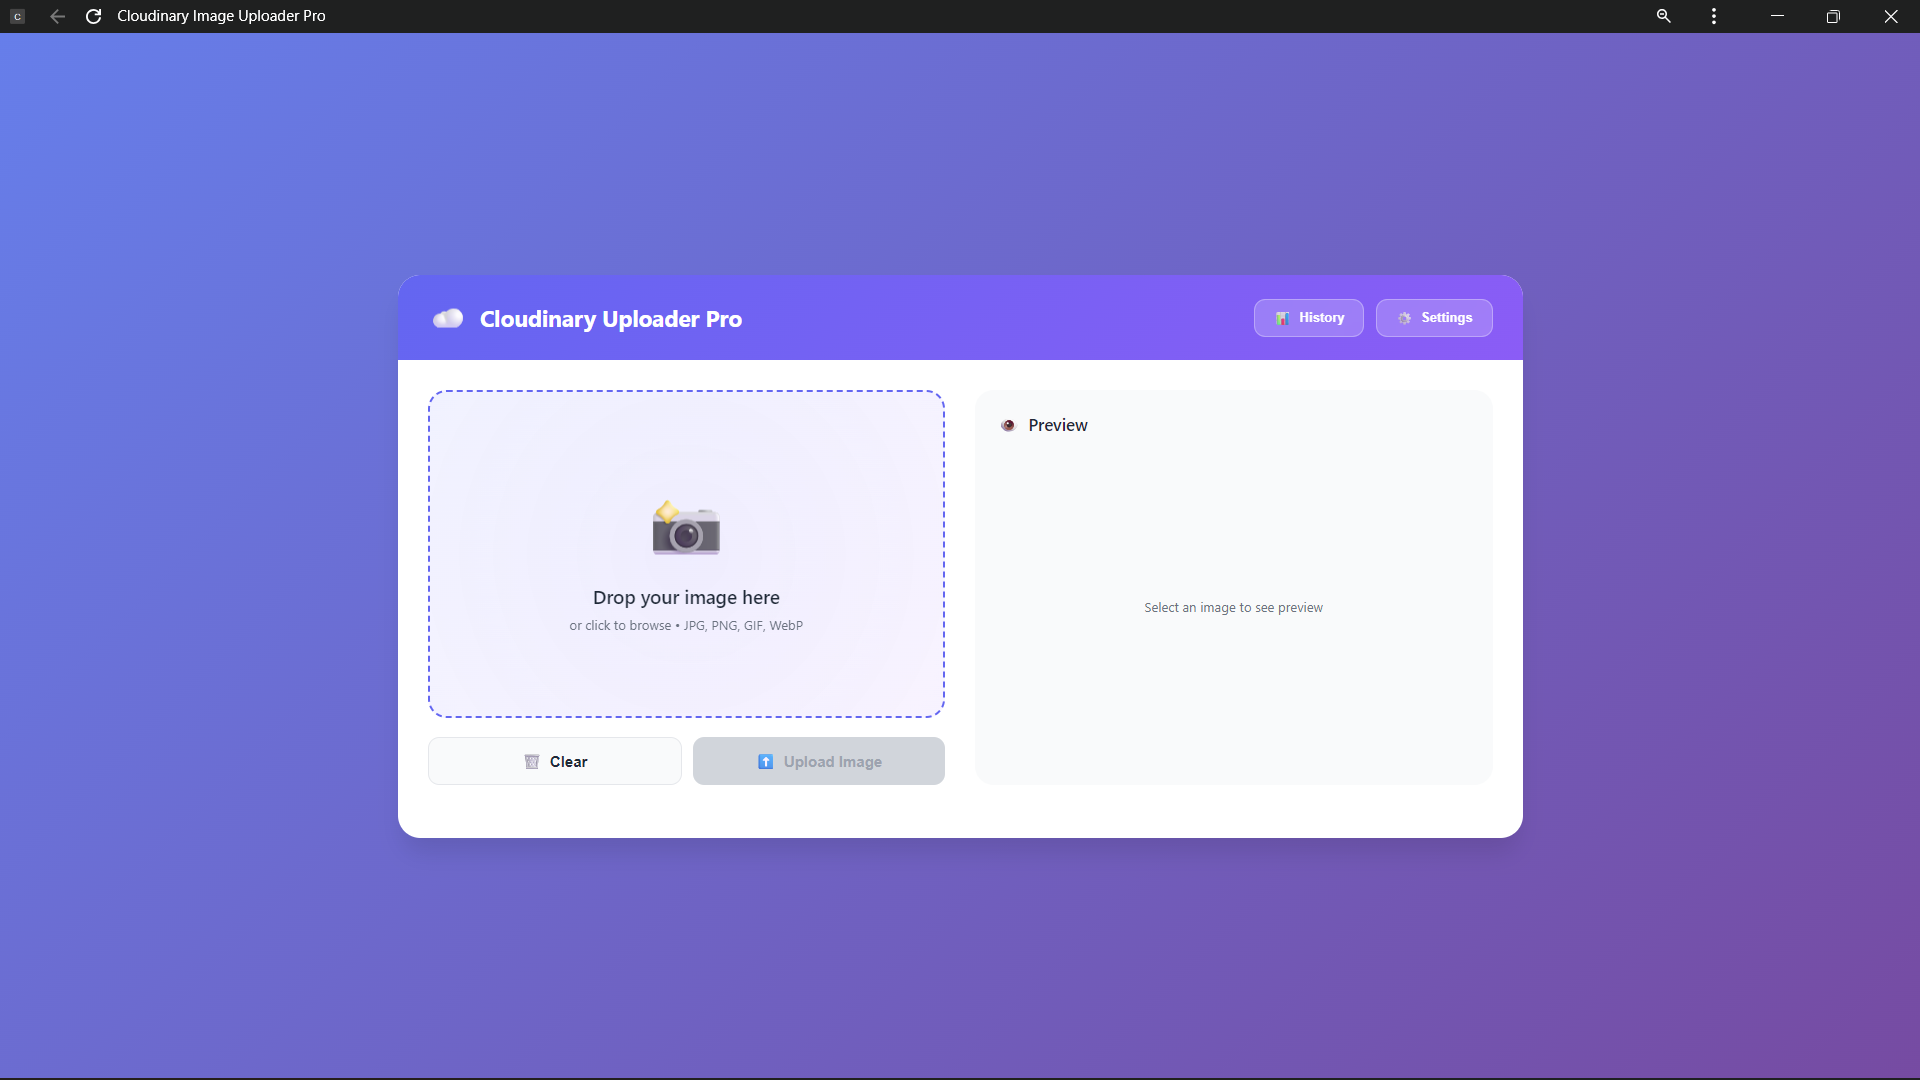Click the Upload Image button

point(819,761)
